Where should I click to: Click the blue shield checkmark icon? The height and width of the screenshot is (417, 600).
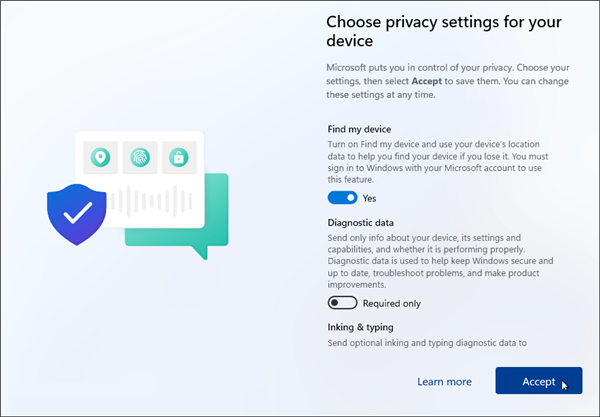(x=77, y=212)
